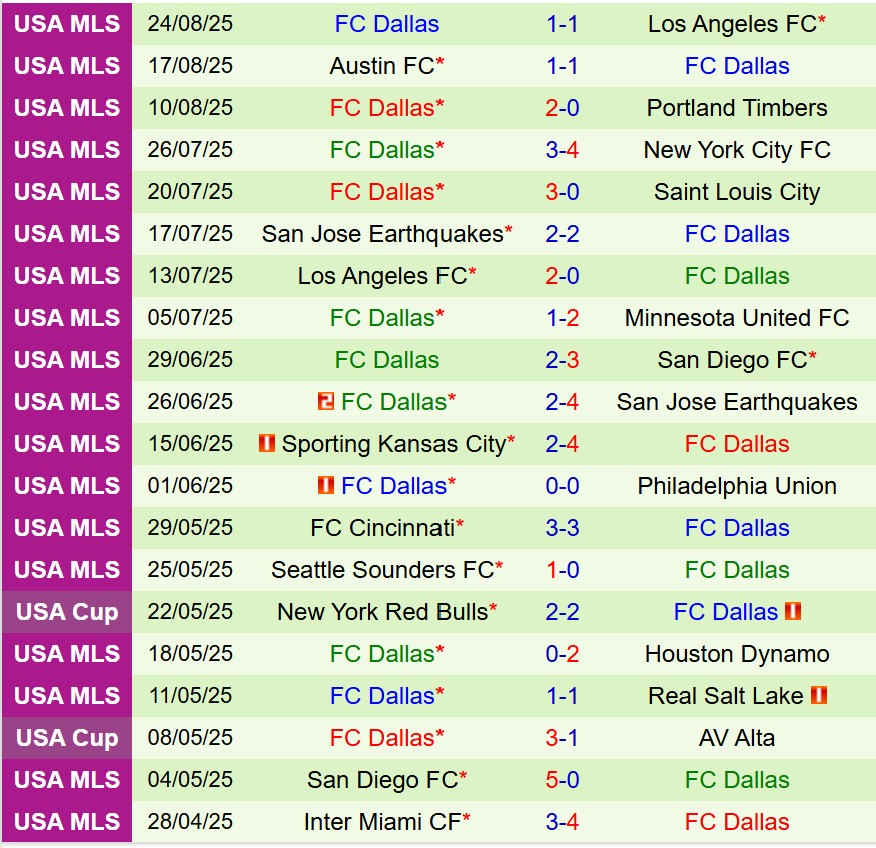Viewport: 876px width, 848px height.
Task: Click the card count icon on the 26/06/25 FC Dallas row
Action: (x=325, y=401)
